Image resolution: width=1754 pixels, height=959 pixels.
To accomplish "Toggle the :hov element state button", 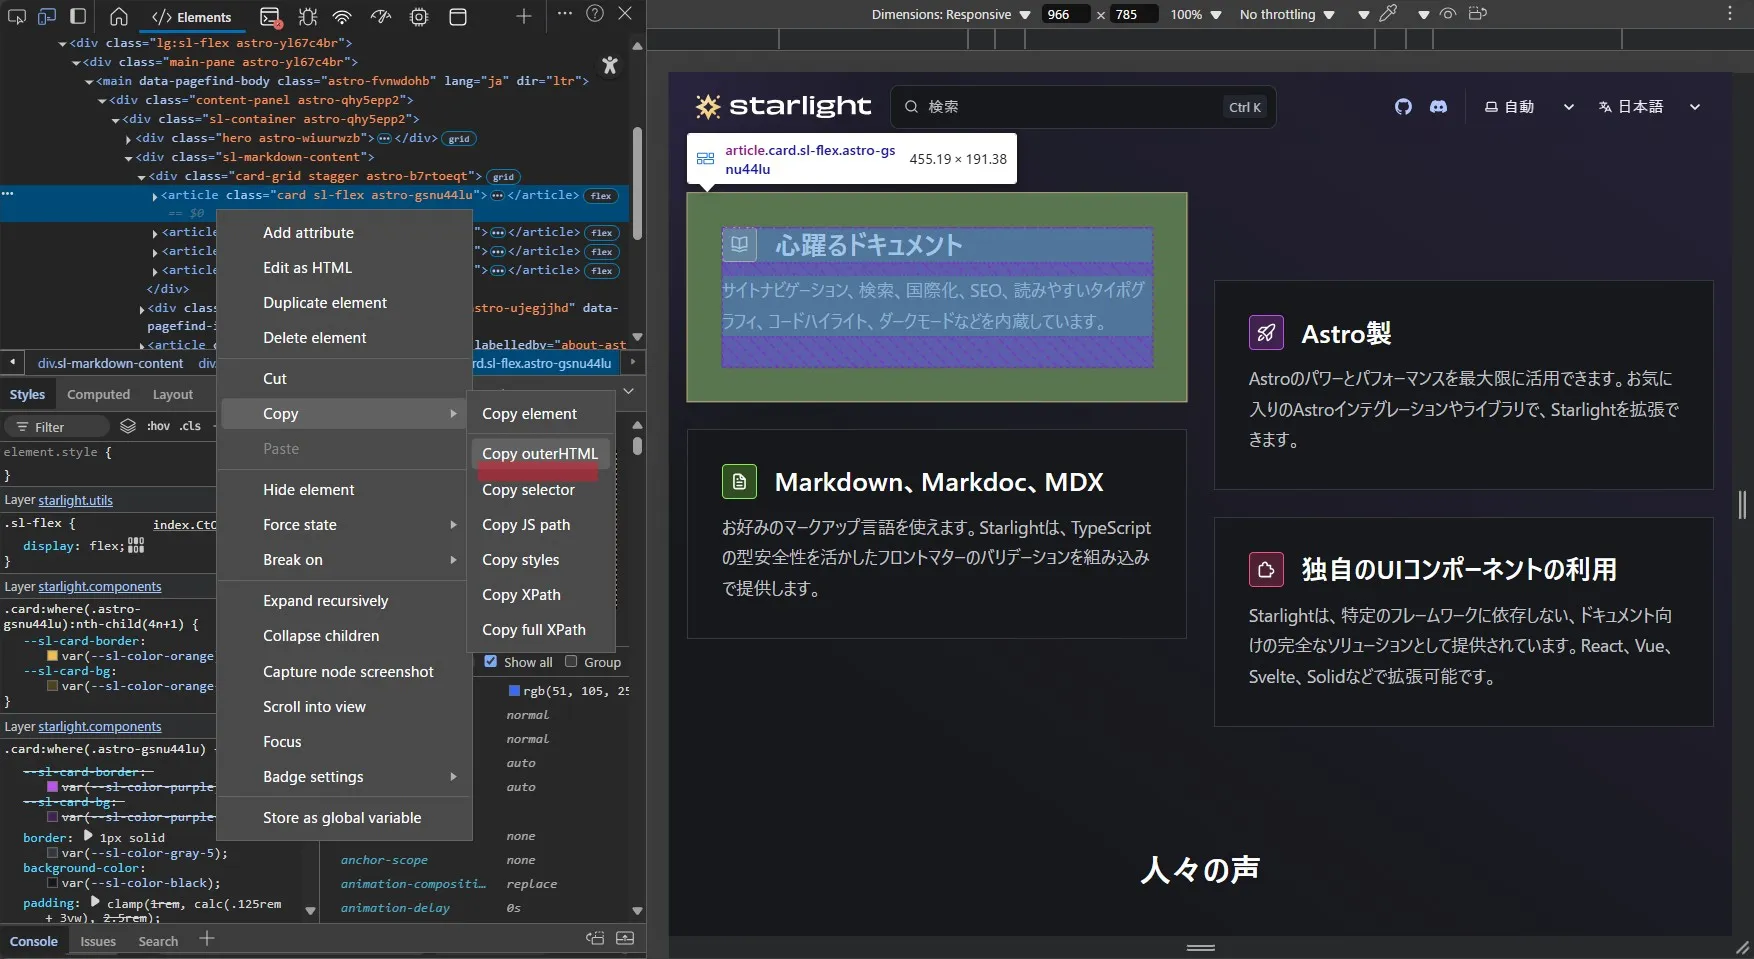I will (158, 426).
